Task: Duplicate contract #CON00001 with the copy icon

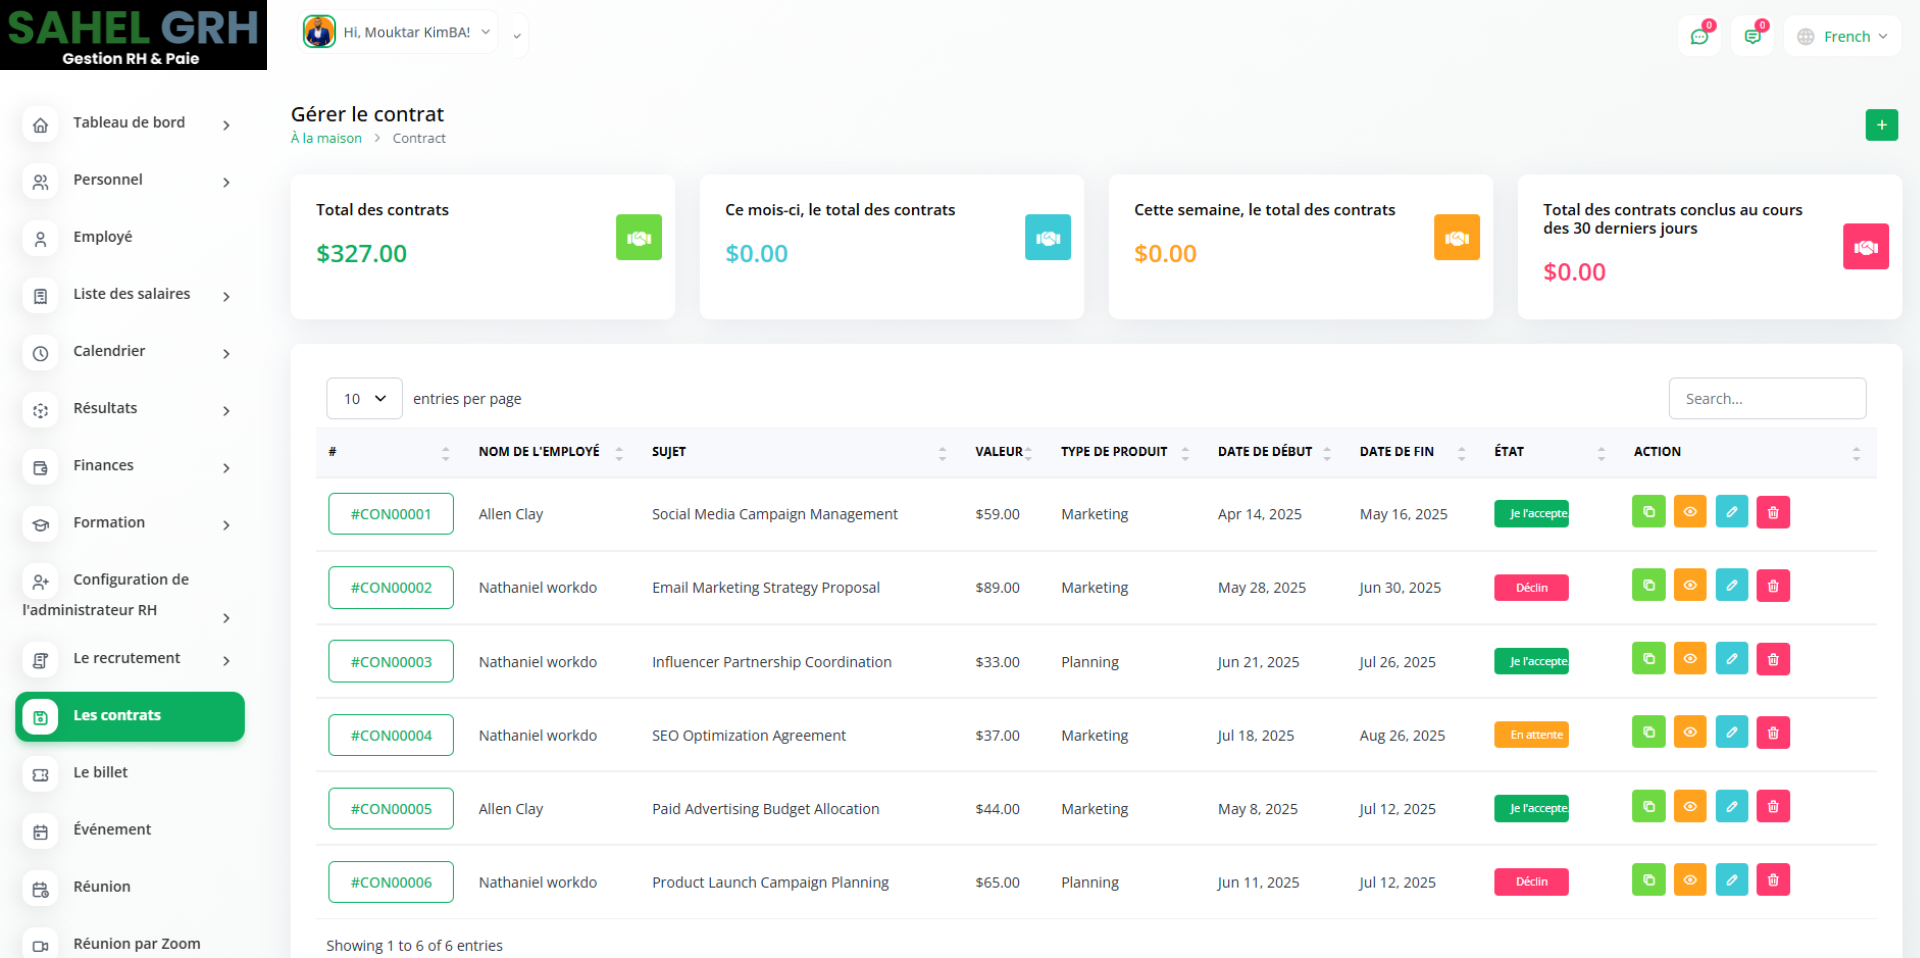Action: tap(1648, 512)
